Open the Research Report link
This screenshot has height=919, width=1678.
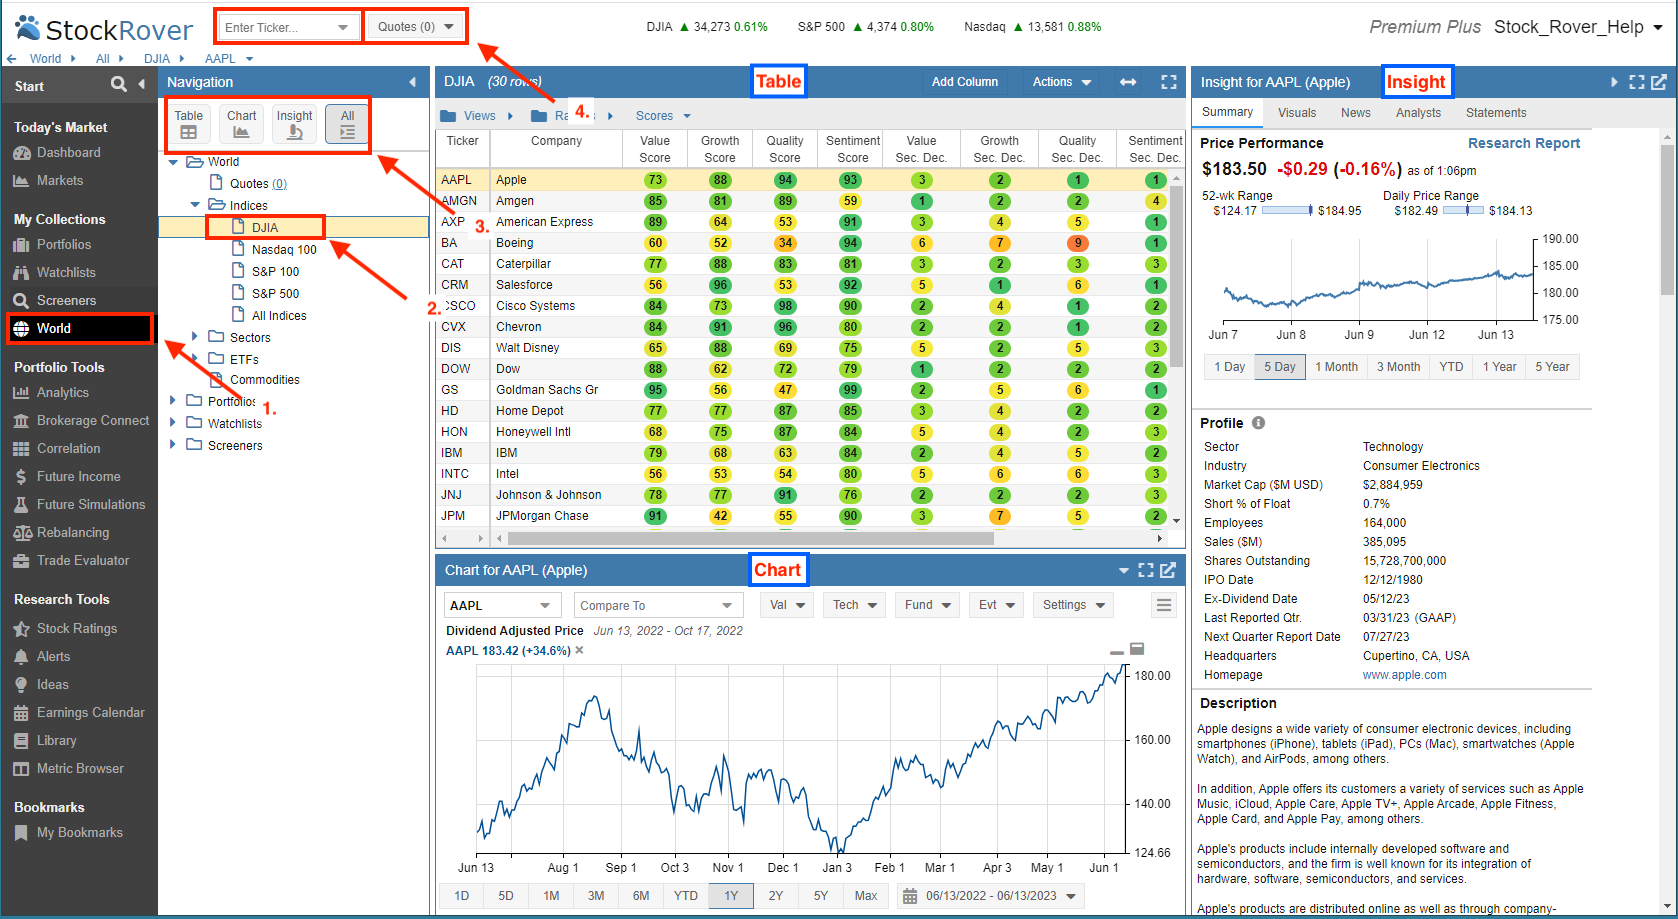pyautogui.click(x=1524, y=143)
